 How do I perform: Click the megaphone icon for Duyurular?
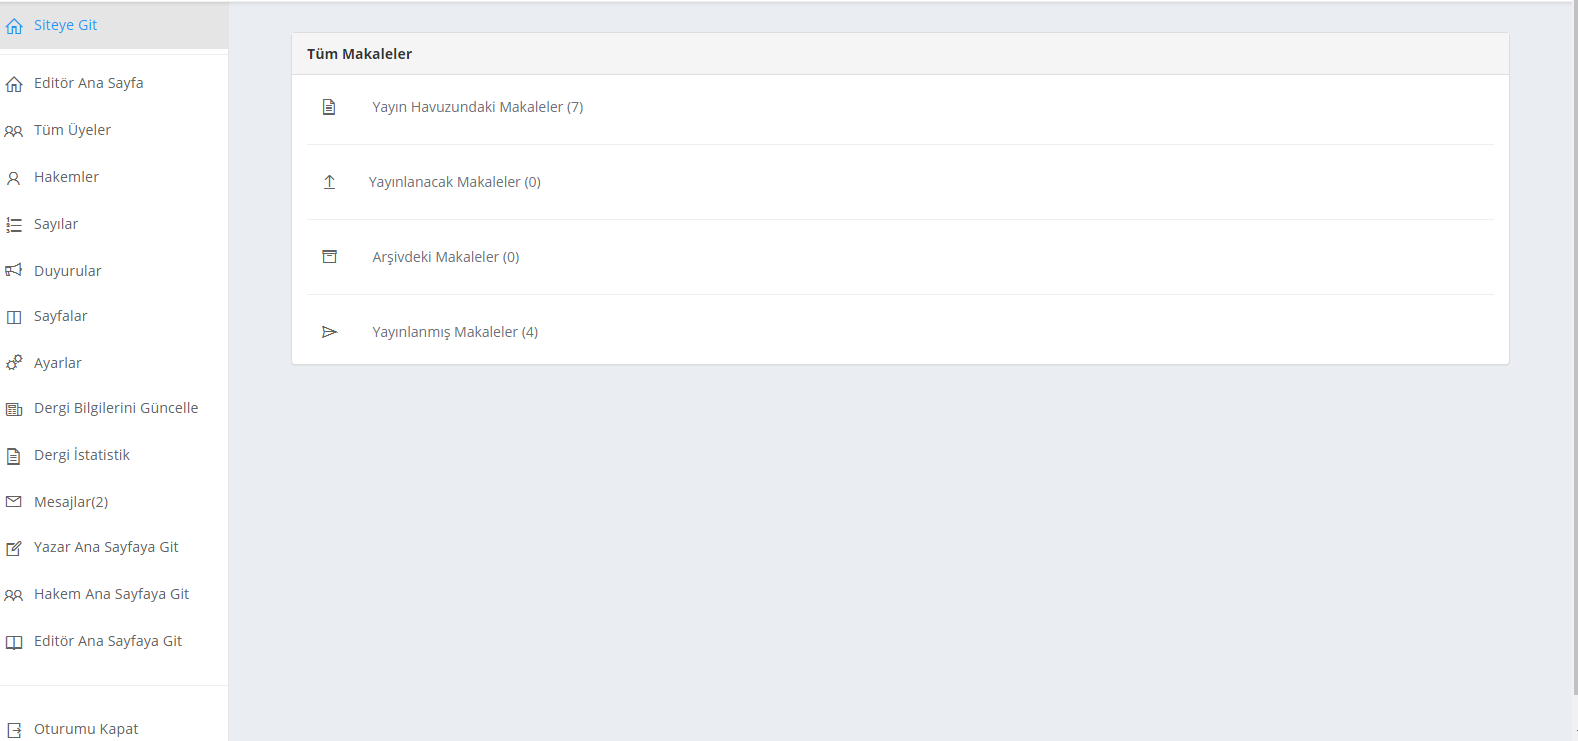pos(14,271)
